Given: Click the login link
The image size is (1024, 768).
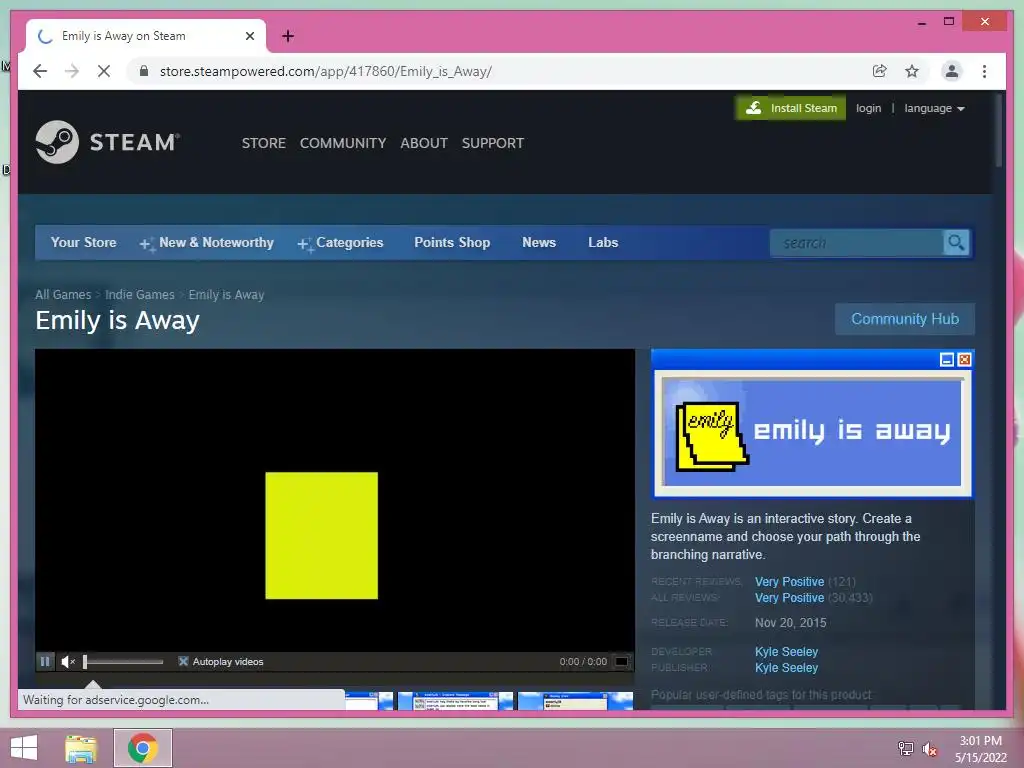Looking at the screenshot, I should (x=868, y=108).
